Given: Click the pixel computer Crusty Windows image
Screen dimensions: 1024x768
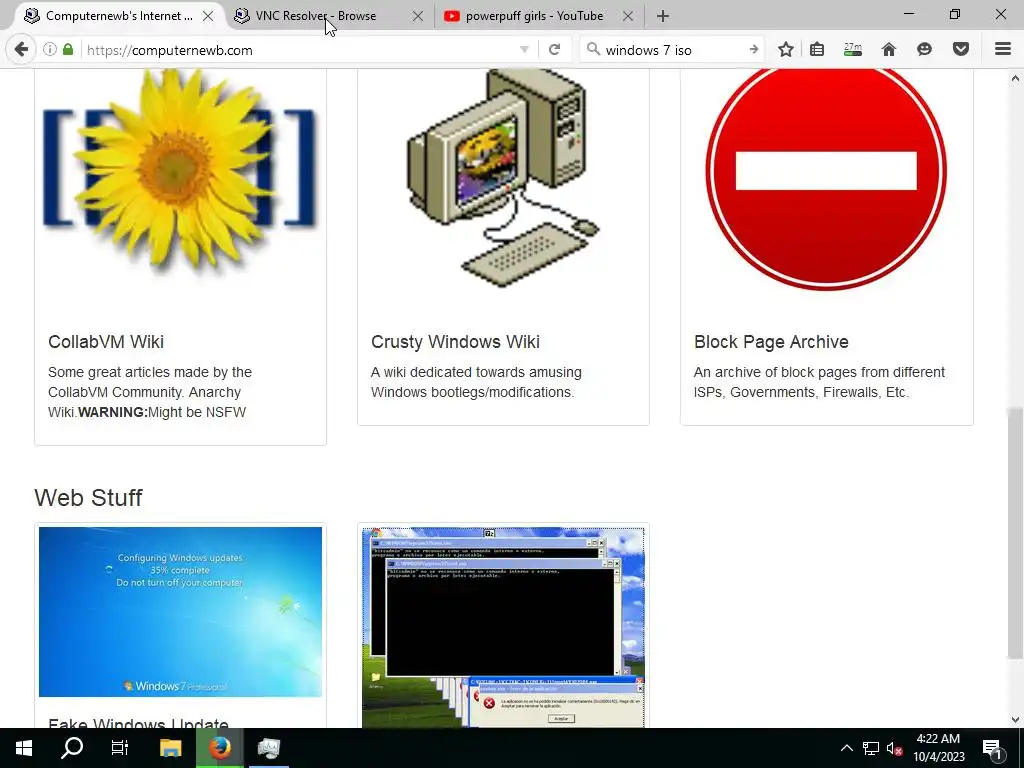Looking at the screenshot, I should 503,178.
